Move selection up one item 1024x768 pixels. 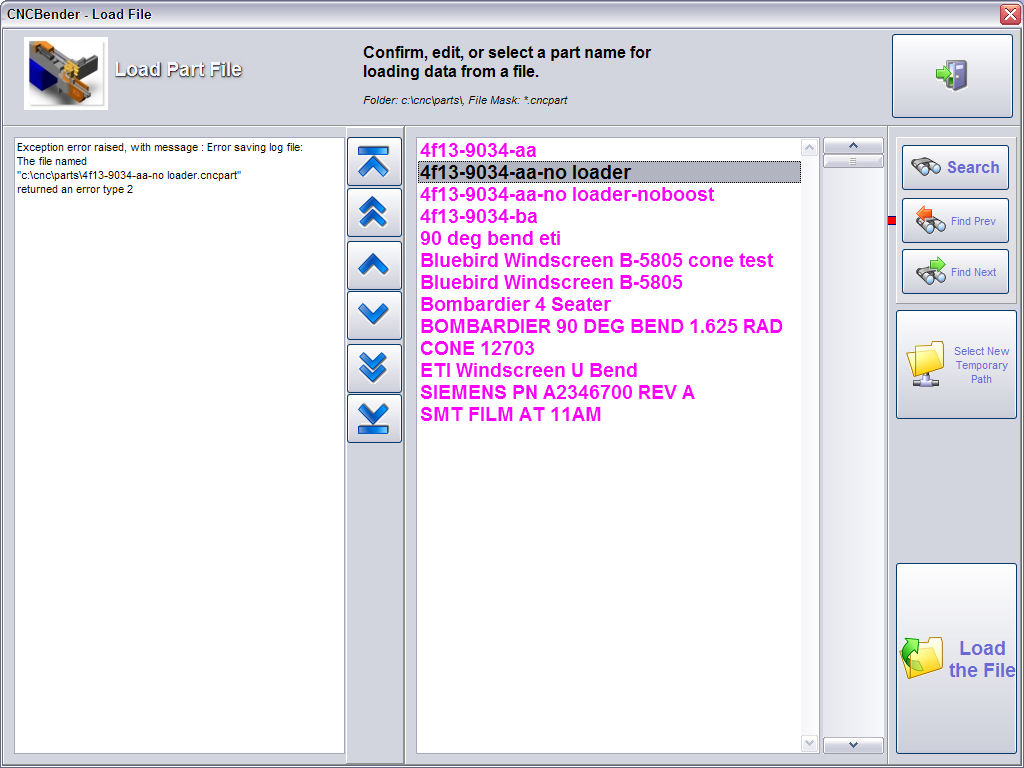373,264
